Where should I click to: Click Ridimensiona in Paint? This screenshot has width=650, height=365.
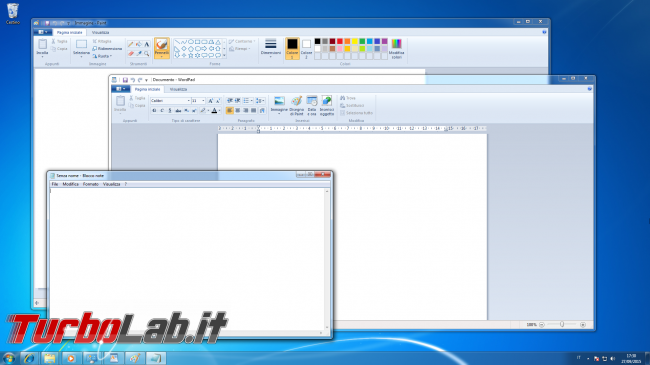click(x=107, y=49)
